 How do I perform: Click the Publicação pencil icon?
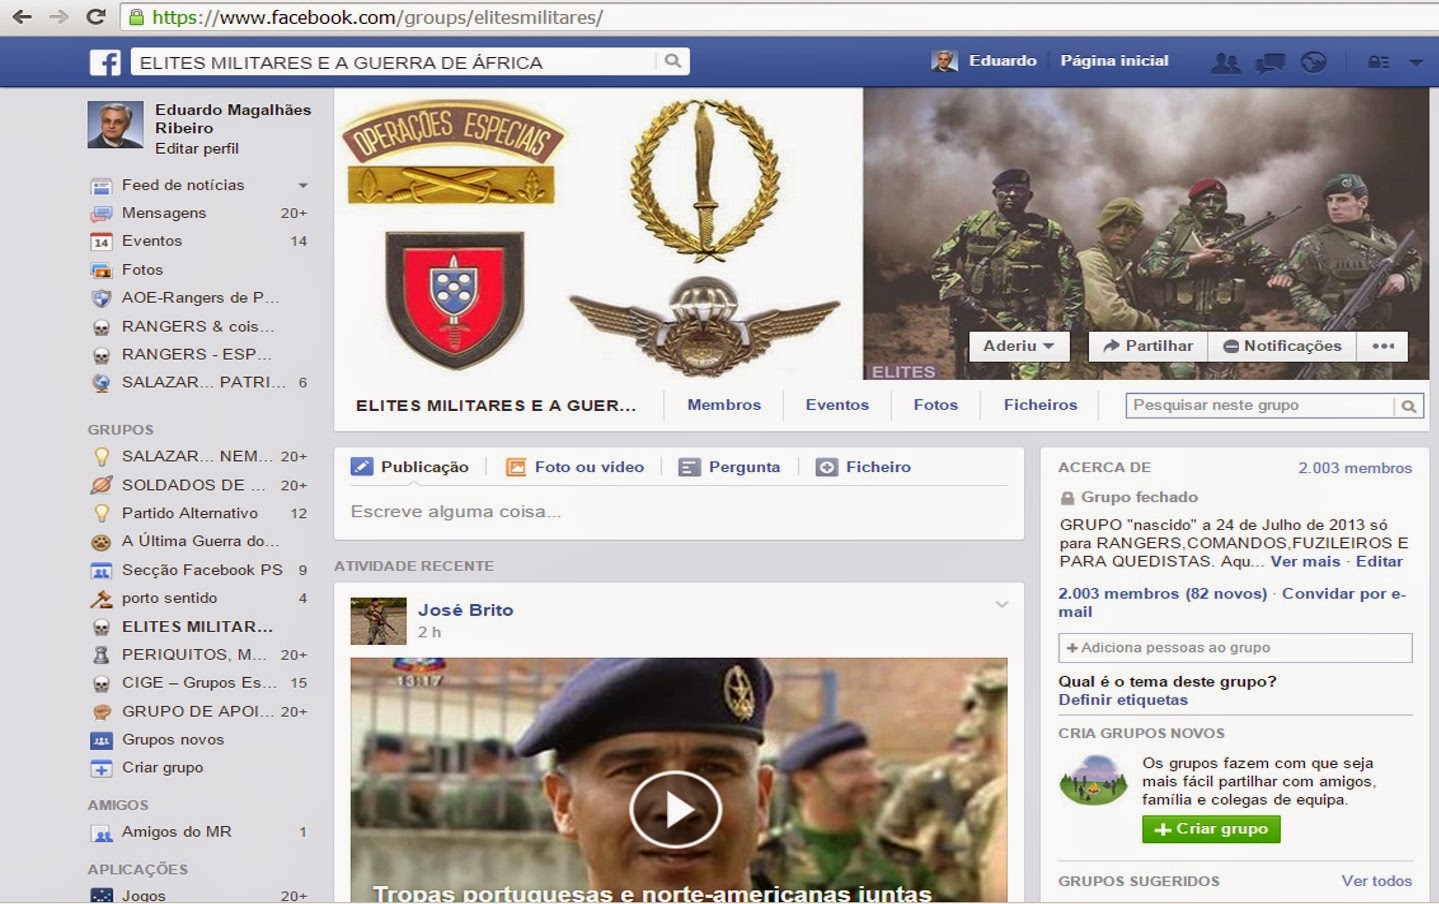[362, 467]
